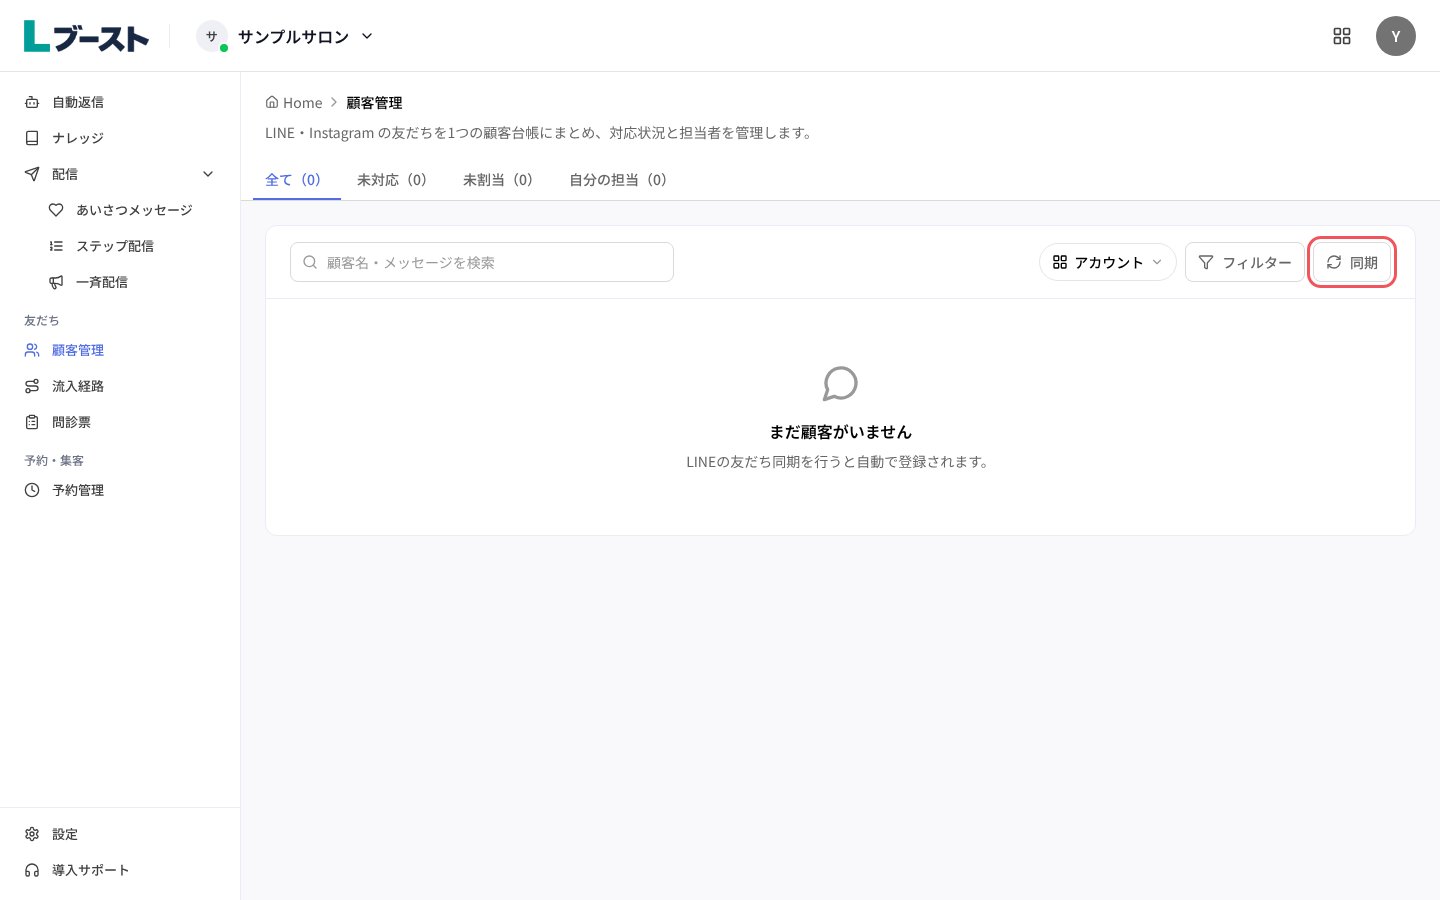Select the 未割当 (0) tab
1440x900 pixels.
click(498, 180)
